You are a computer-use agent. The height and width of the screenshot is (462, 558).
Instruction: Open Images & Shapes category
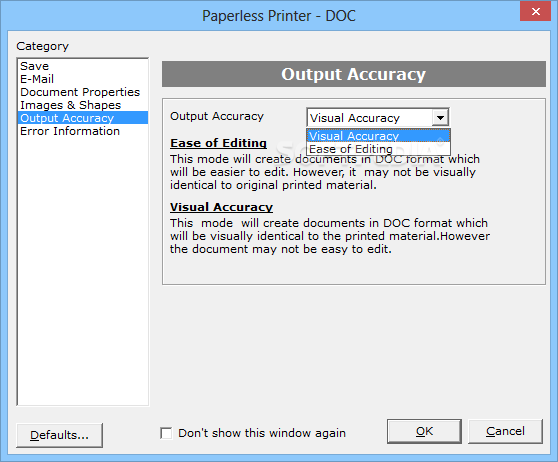pos(83,105)
